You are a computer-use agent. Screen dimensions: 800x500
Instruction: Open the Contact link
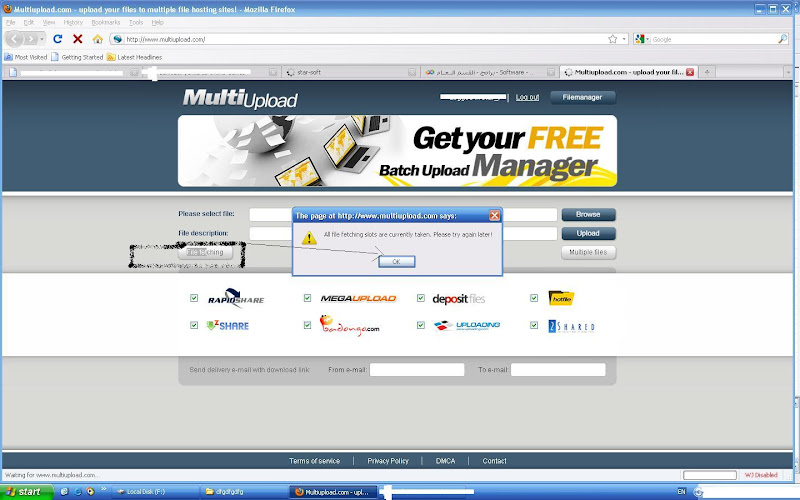[494, 461]
